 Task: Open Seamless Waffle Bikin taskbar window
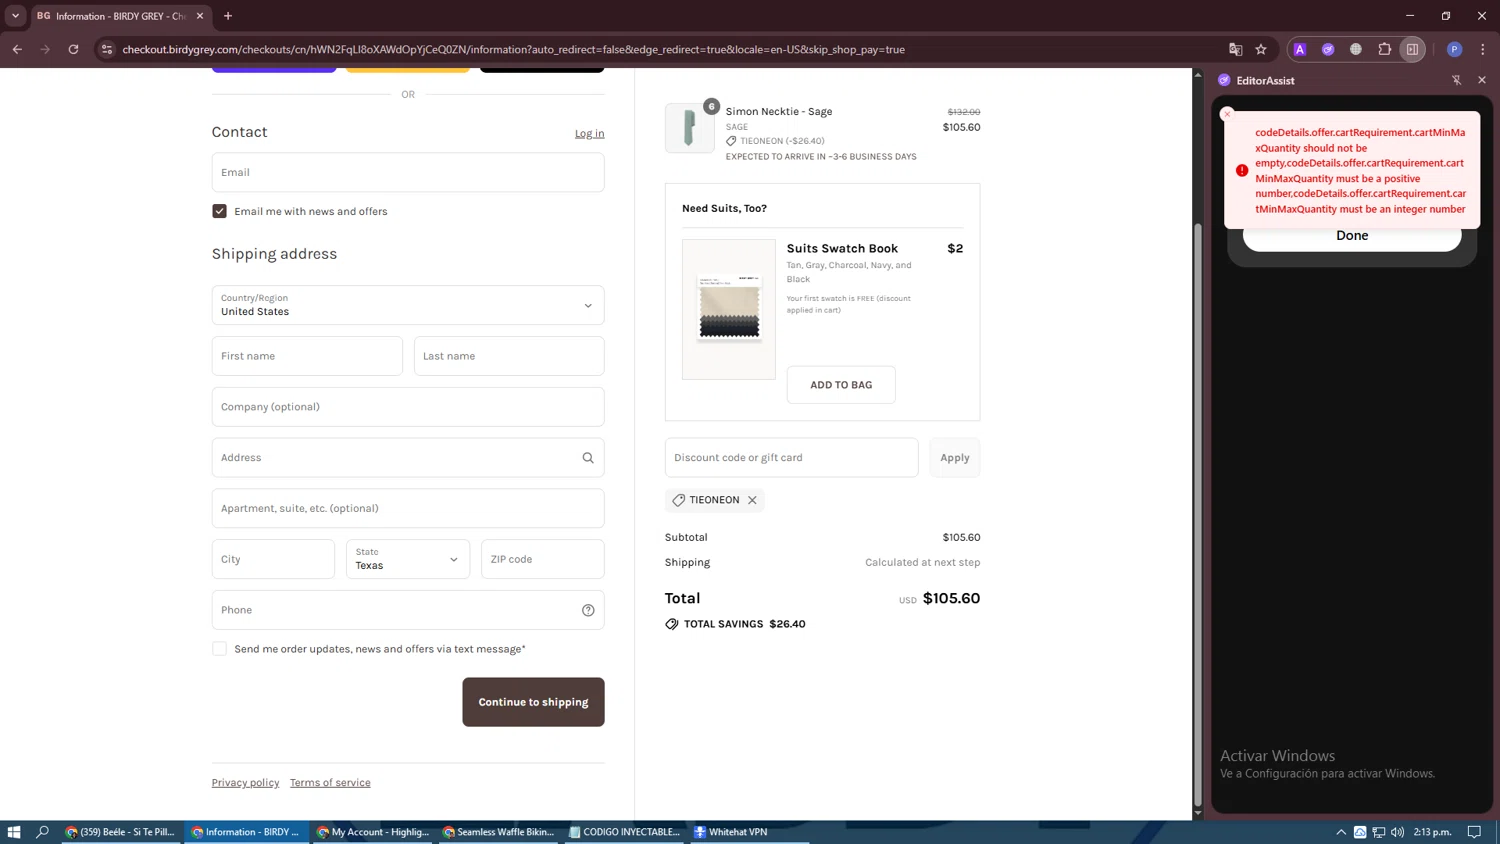click(498, 832)
